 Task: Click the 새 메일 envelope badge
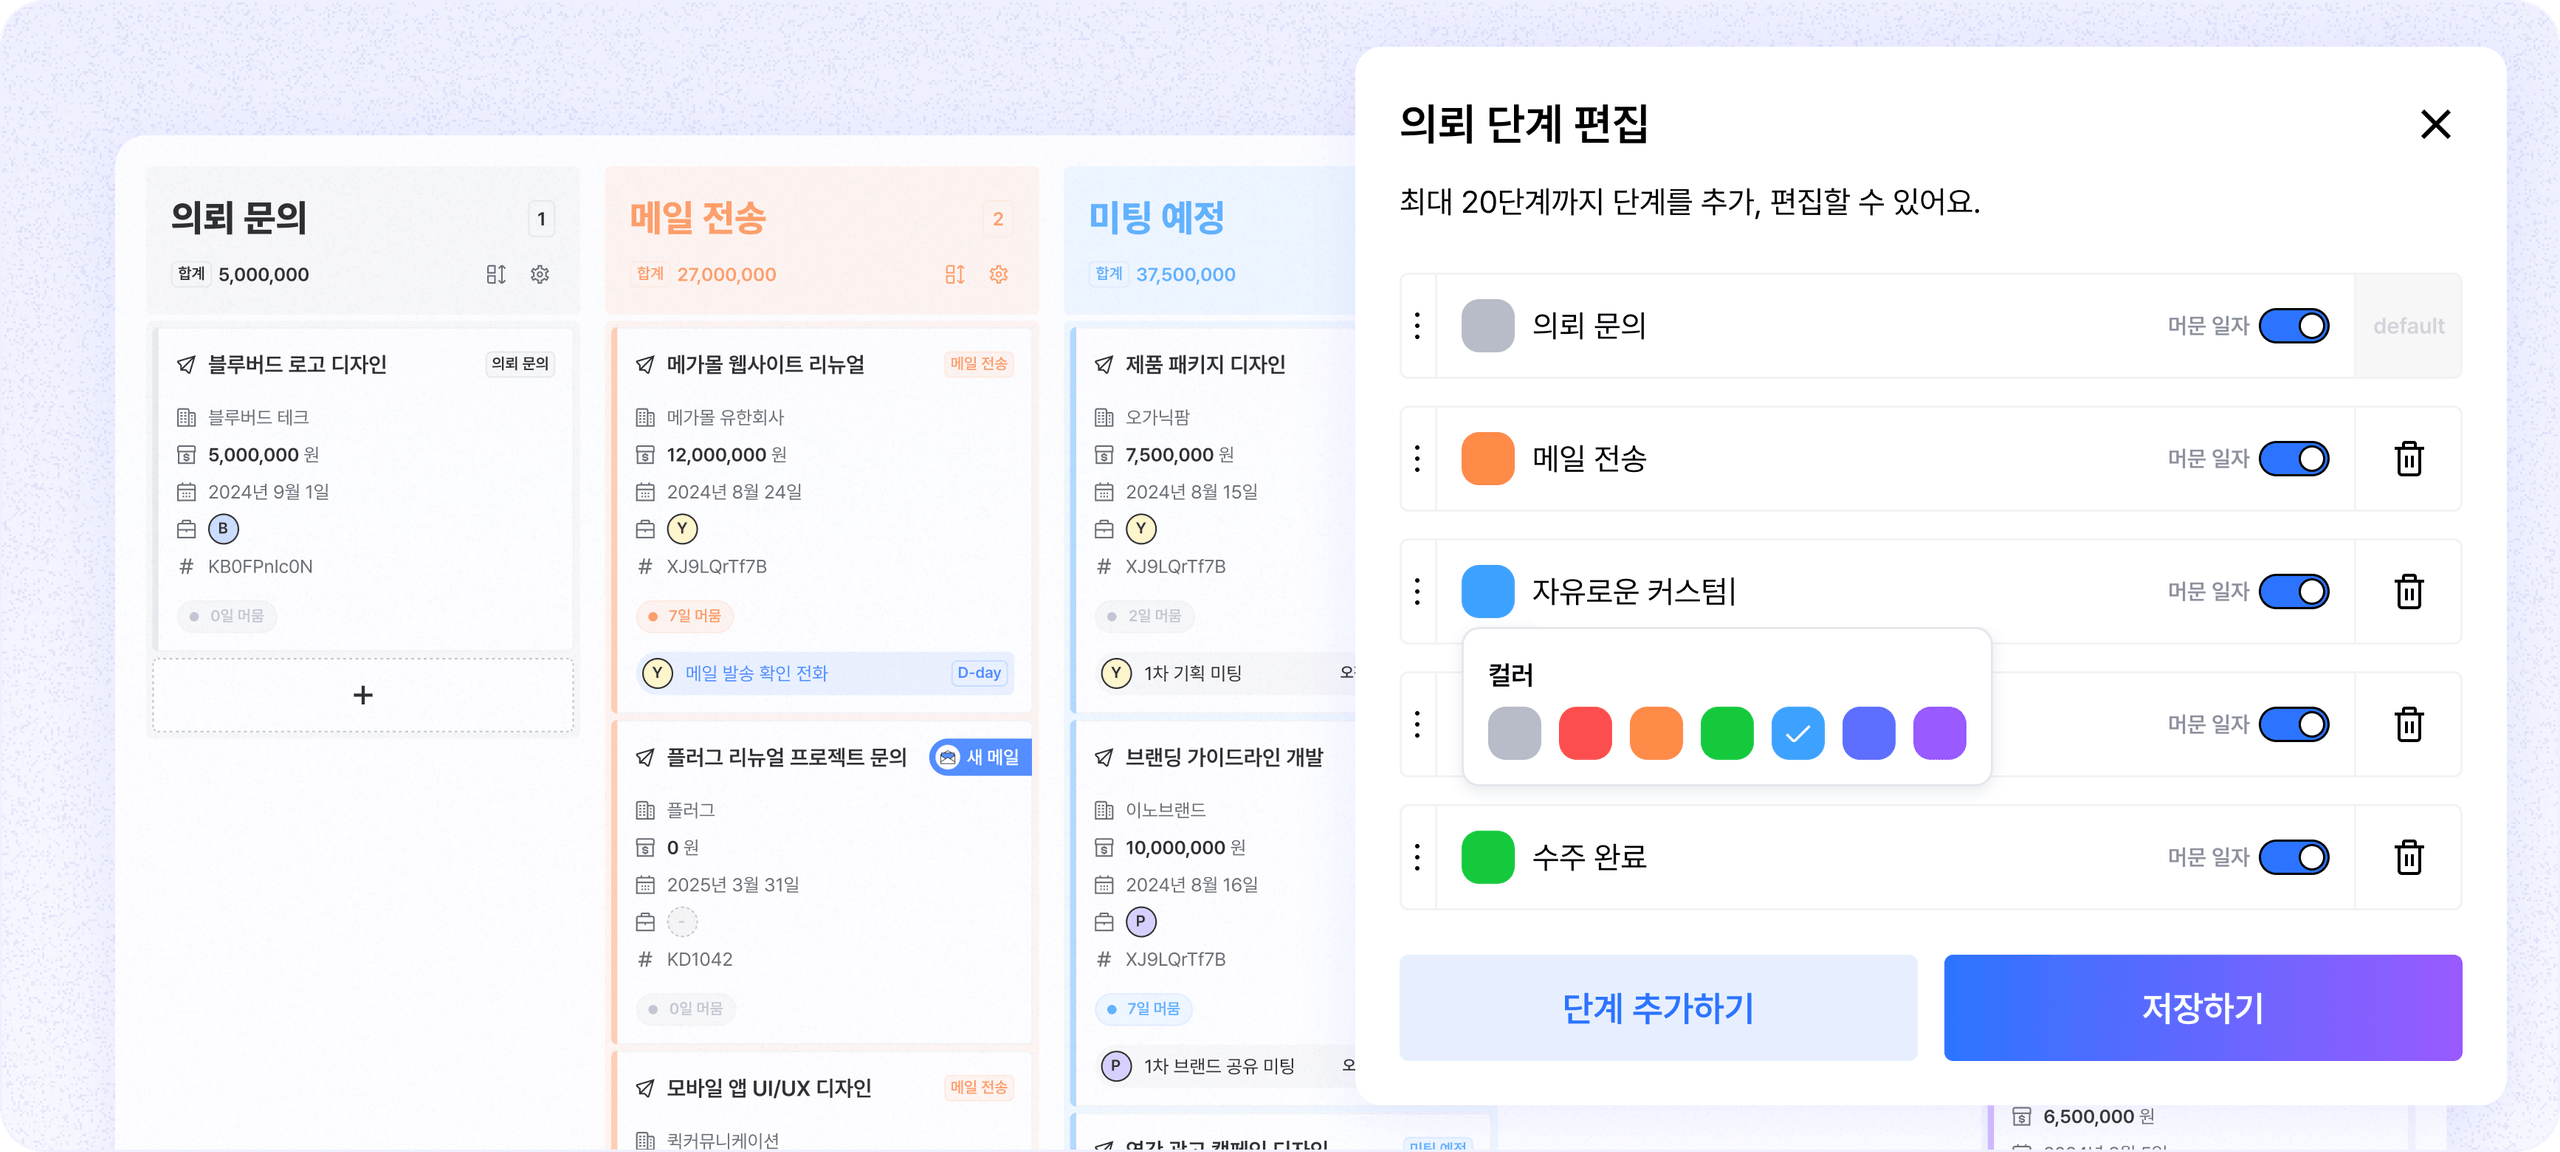[979, 757]
